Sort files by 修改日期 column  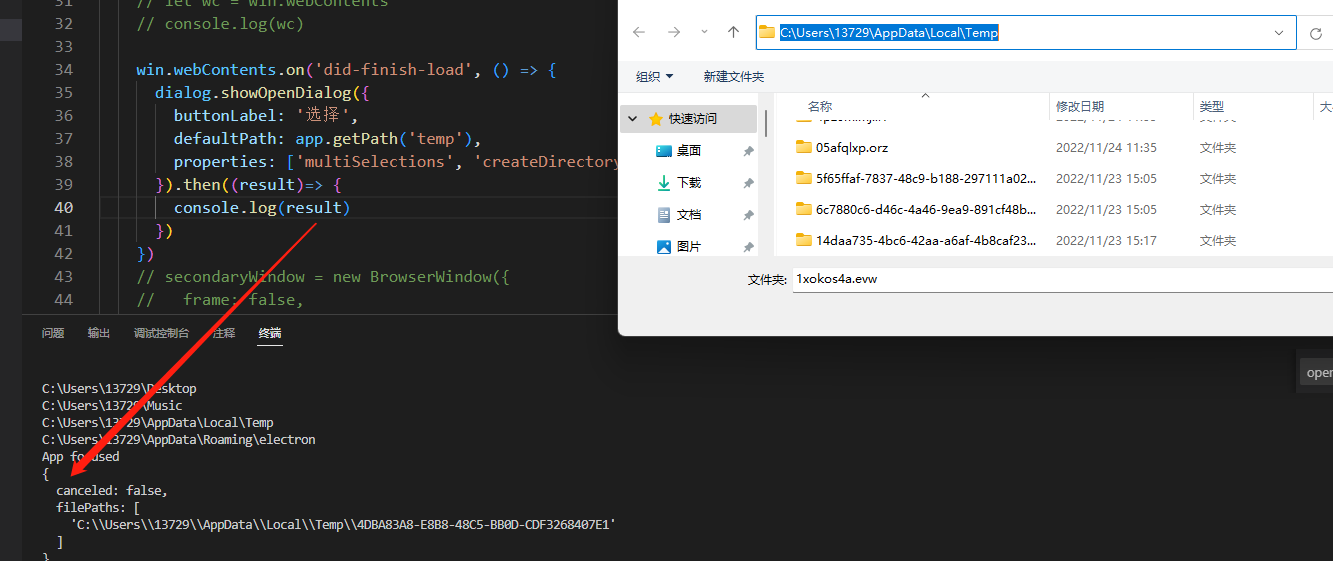(1080, 106)
